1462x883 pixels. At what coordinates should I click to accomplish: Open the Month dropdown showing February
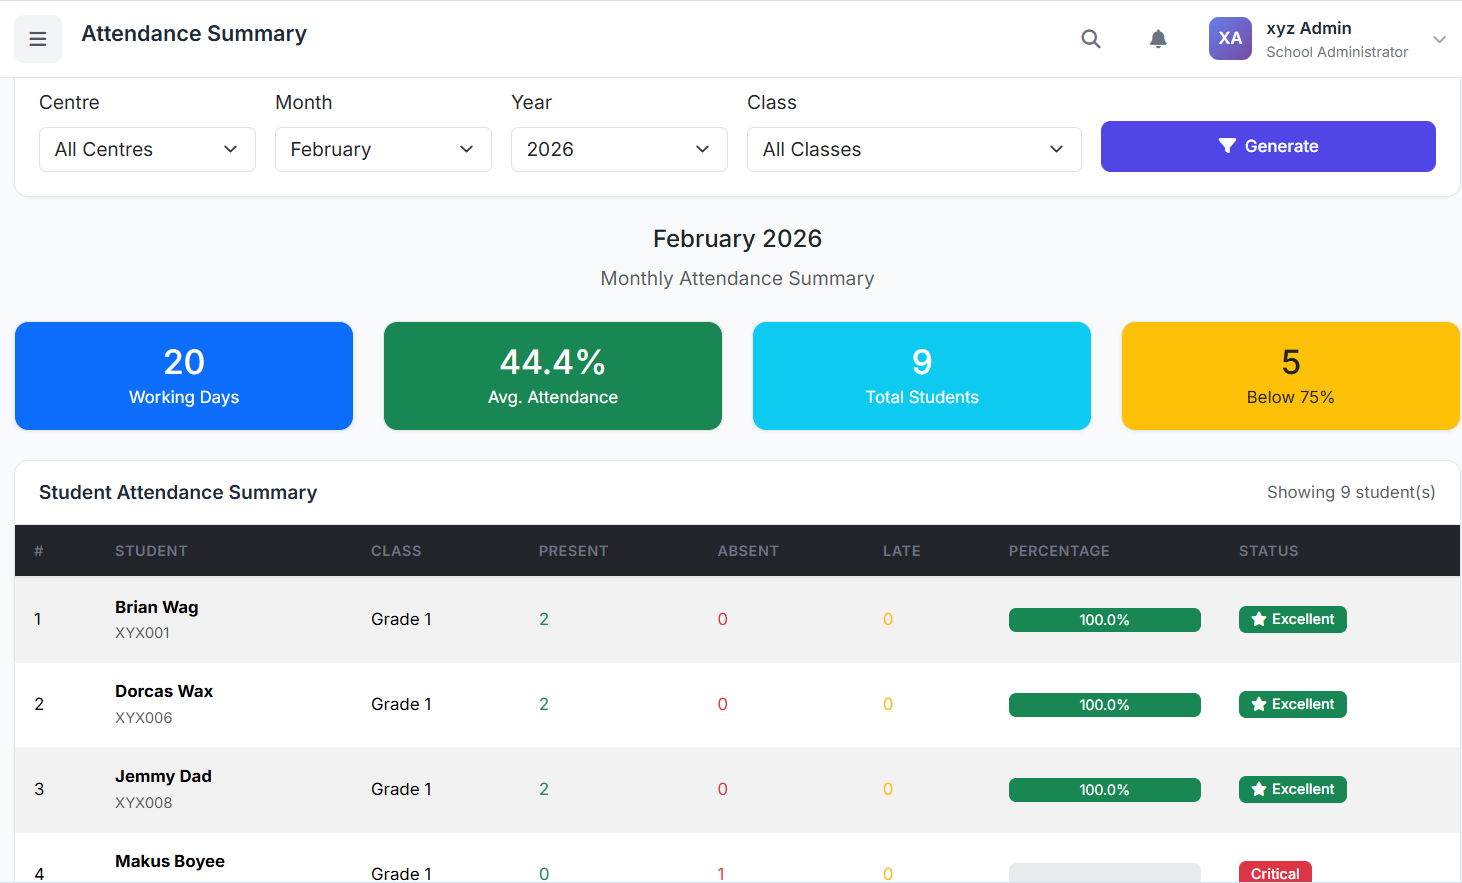tap(383, 149)
